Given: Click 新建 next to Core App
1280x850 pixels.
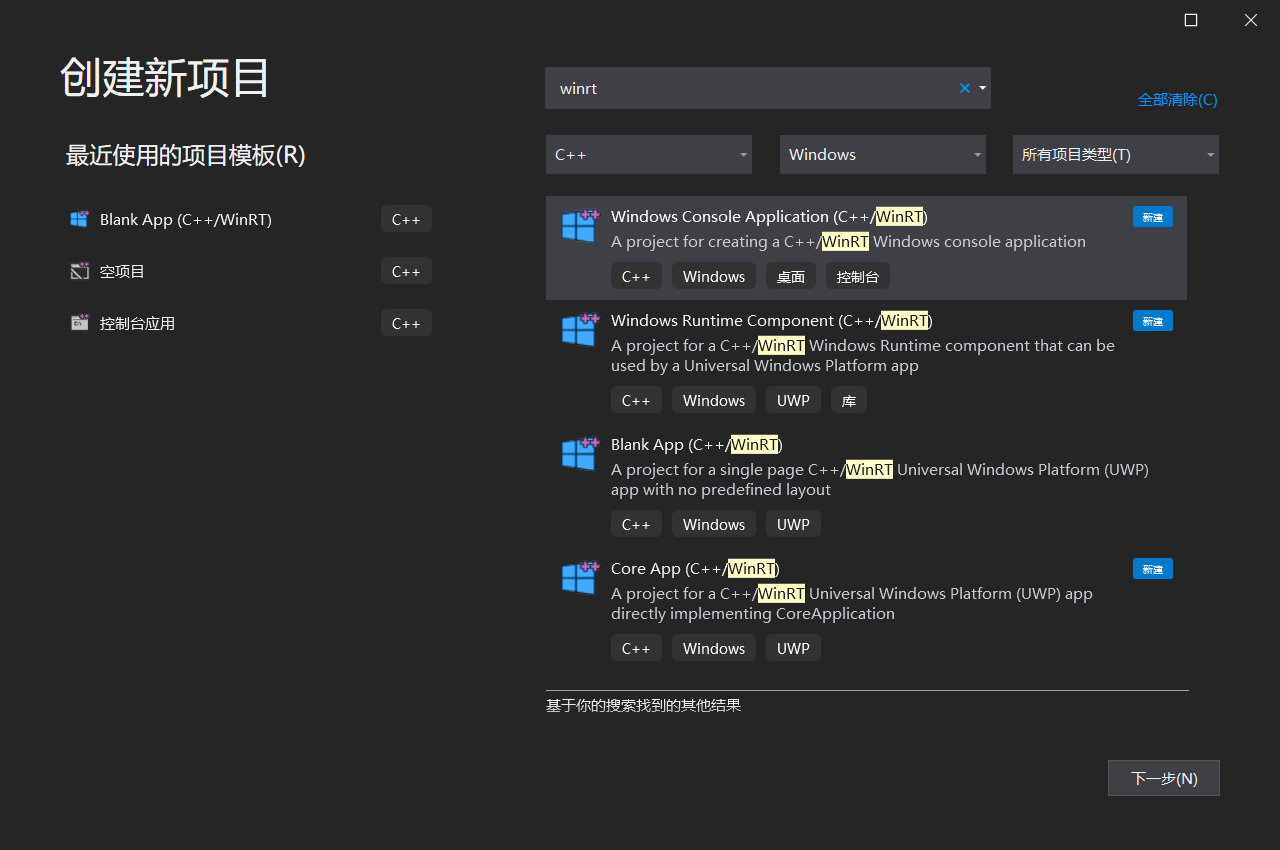Looking at the screenshot, I should pyautogui.click(x=1152, y=568).
